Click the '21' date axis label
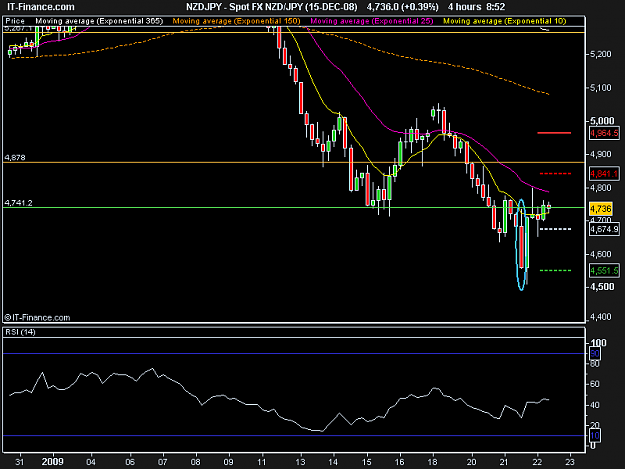This screenshot has height=469, width=625. (x=504, y=462)
